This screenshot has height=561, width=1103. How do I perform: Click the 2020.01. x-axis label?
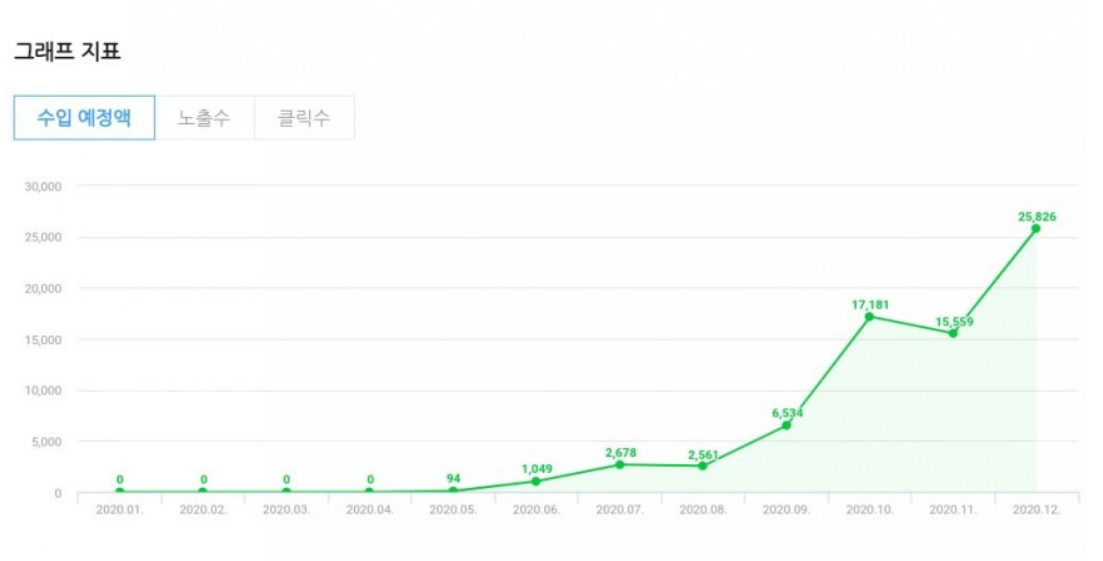[120, 509]
